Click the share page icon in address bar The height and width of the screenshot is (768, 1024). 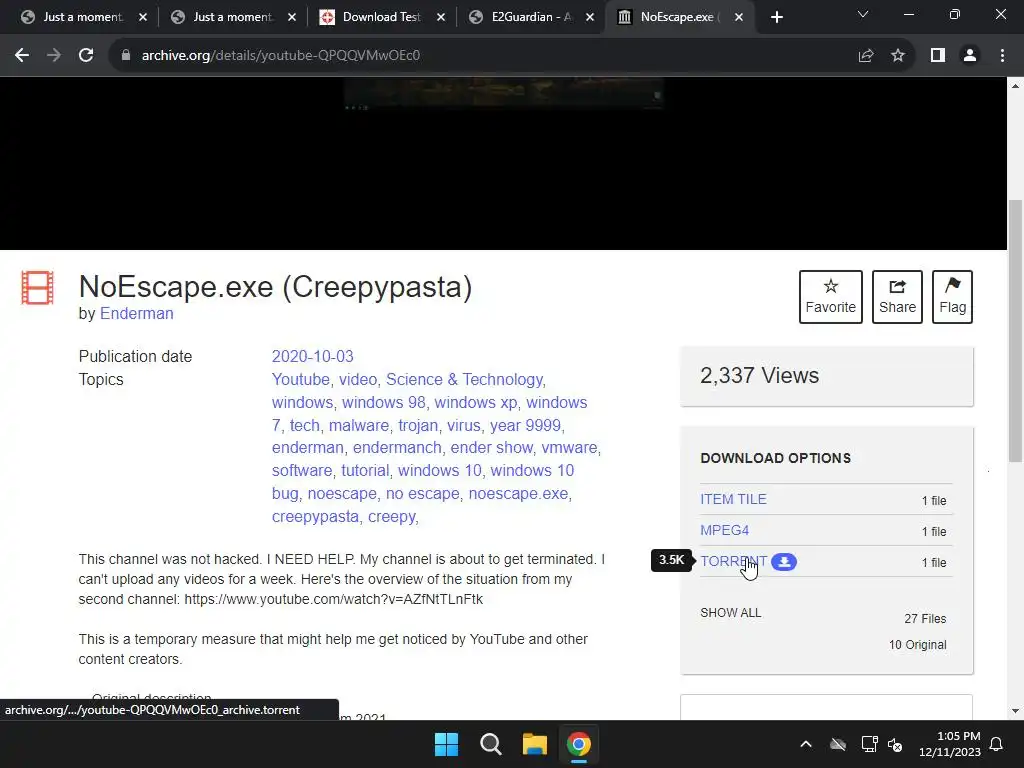pyautogui.click(x=866, y=56)
